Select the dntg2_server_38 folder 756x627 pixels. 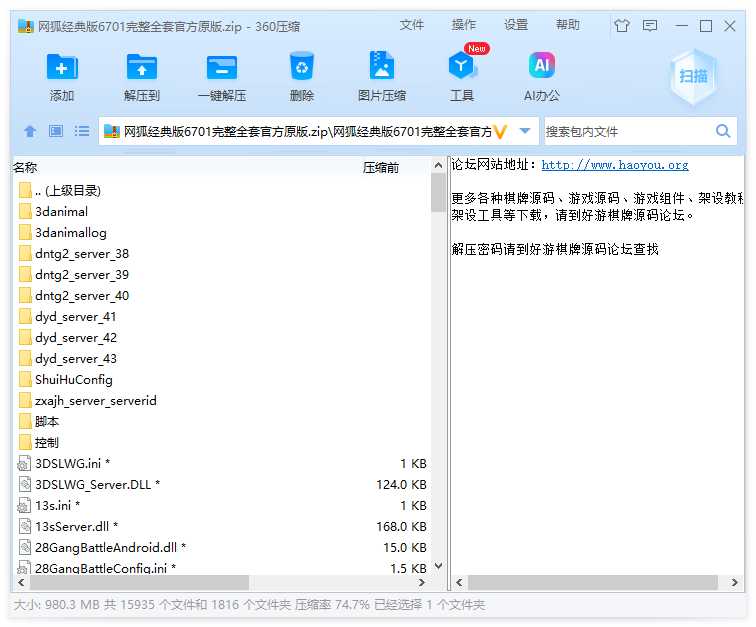point(82,254)
